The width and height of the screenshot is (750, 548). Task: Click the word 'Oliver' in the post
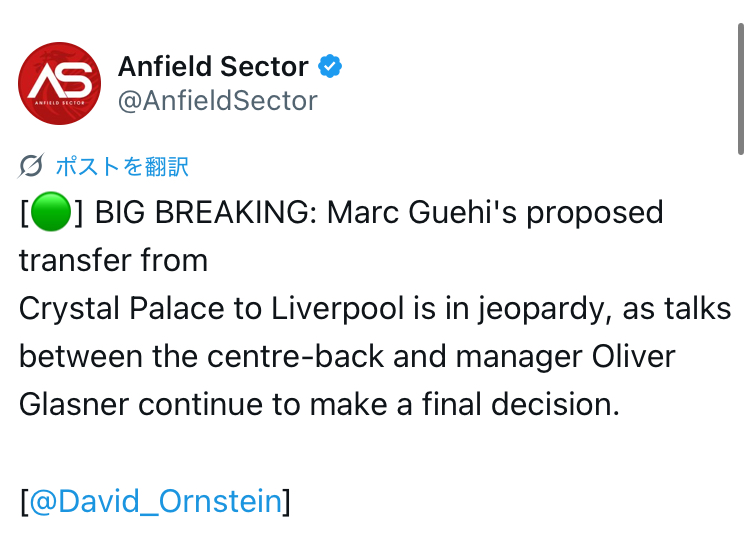633,357
